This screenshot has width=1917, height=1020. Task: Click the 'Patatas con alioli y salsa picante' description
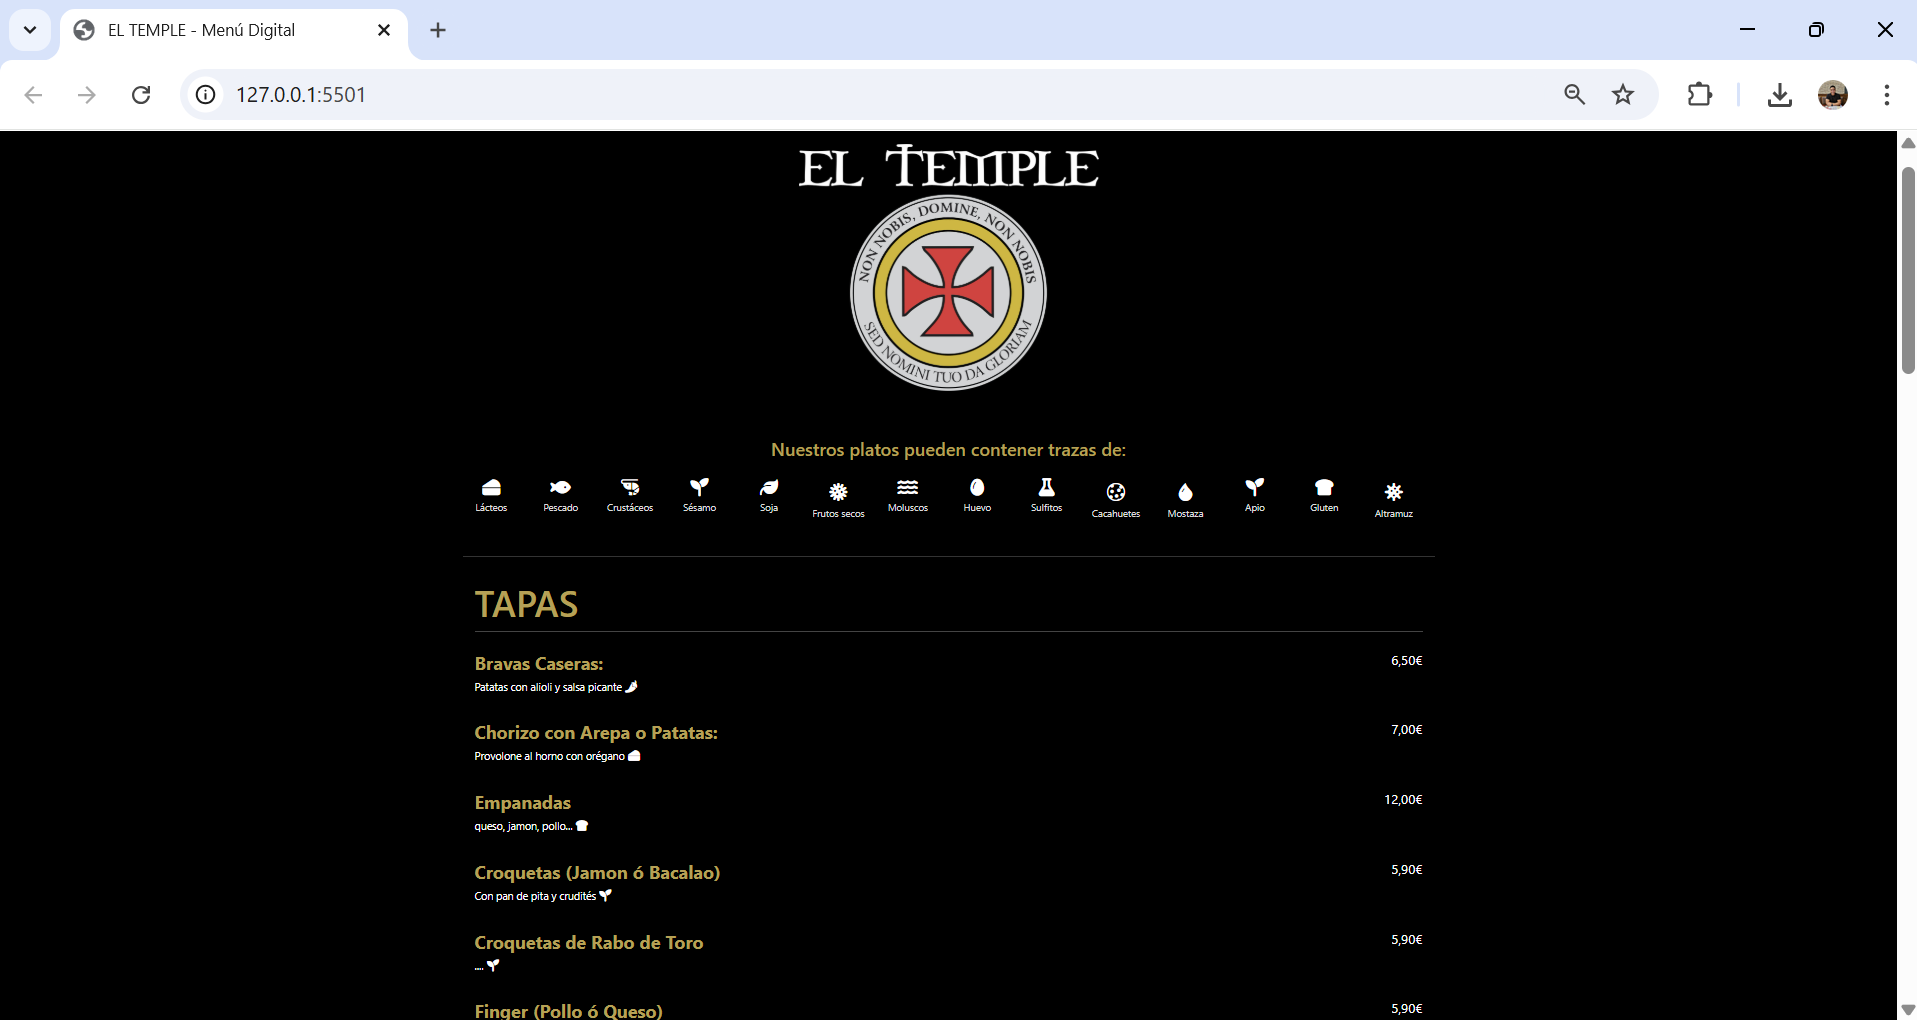548,688
